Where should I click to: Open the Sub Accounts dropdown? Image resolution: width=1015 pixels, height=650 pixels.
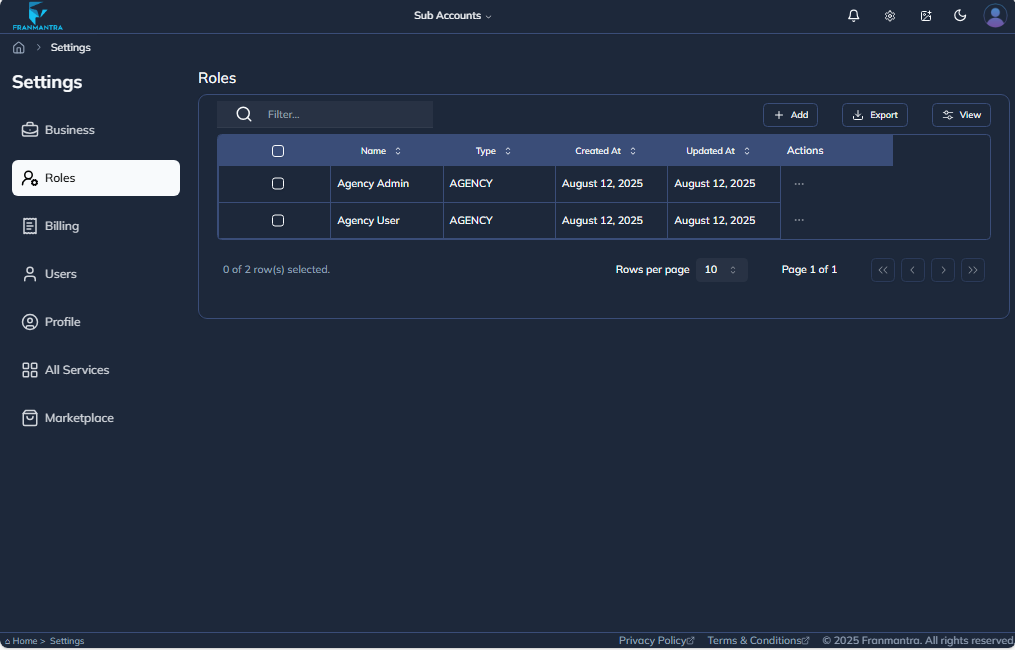[452, 15]
